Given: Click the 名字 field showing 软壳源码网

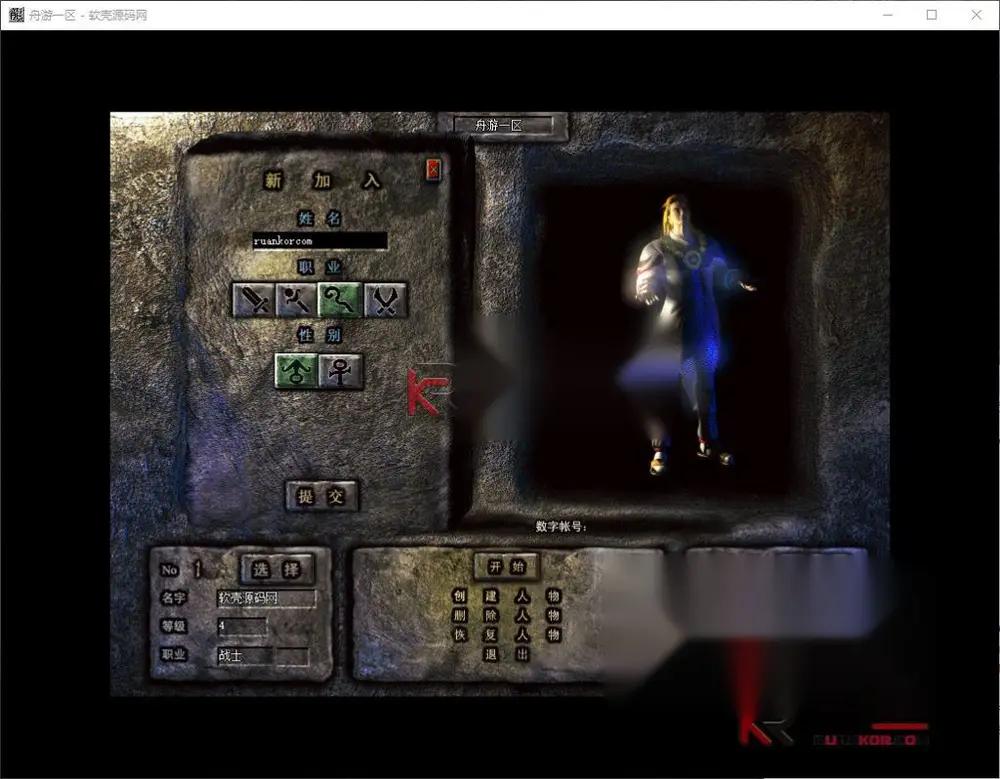Looking at the screenshot, I should point(266,598).
